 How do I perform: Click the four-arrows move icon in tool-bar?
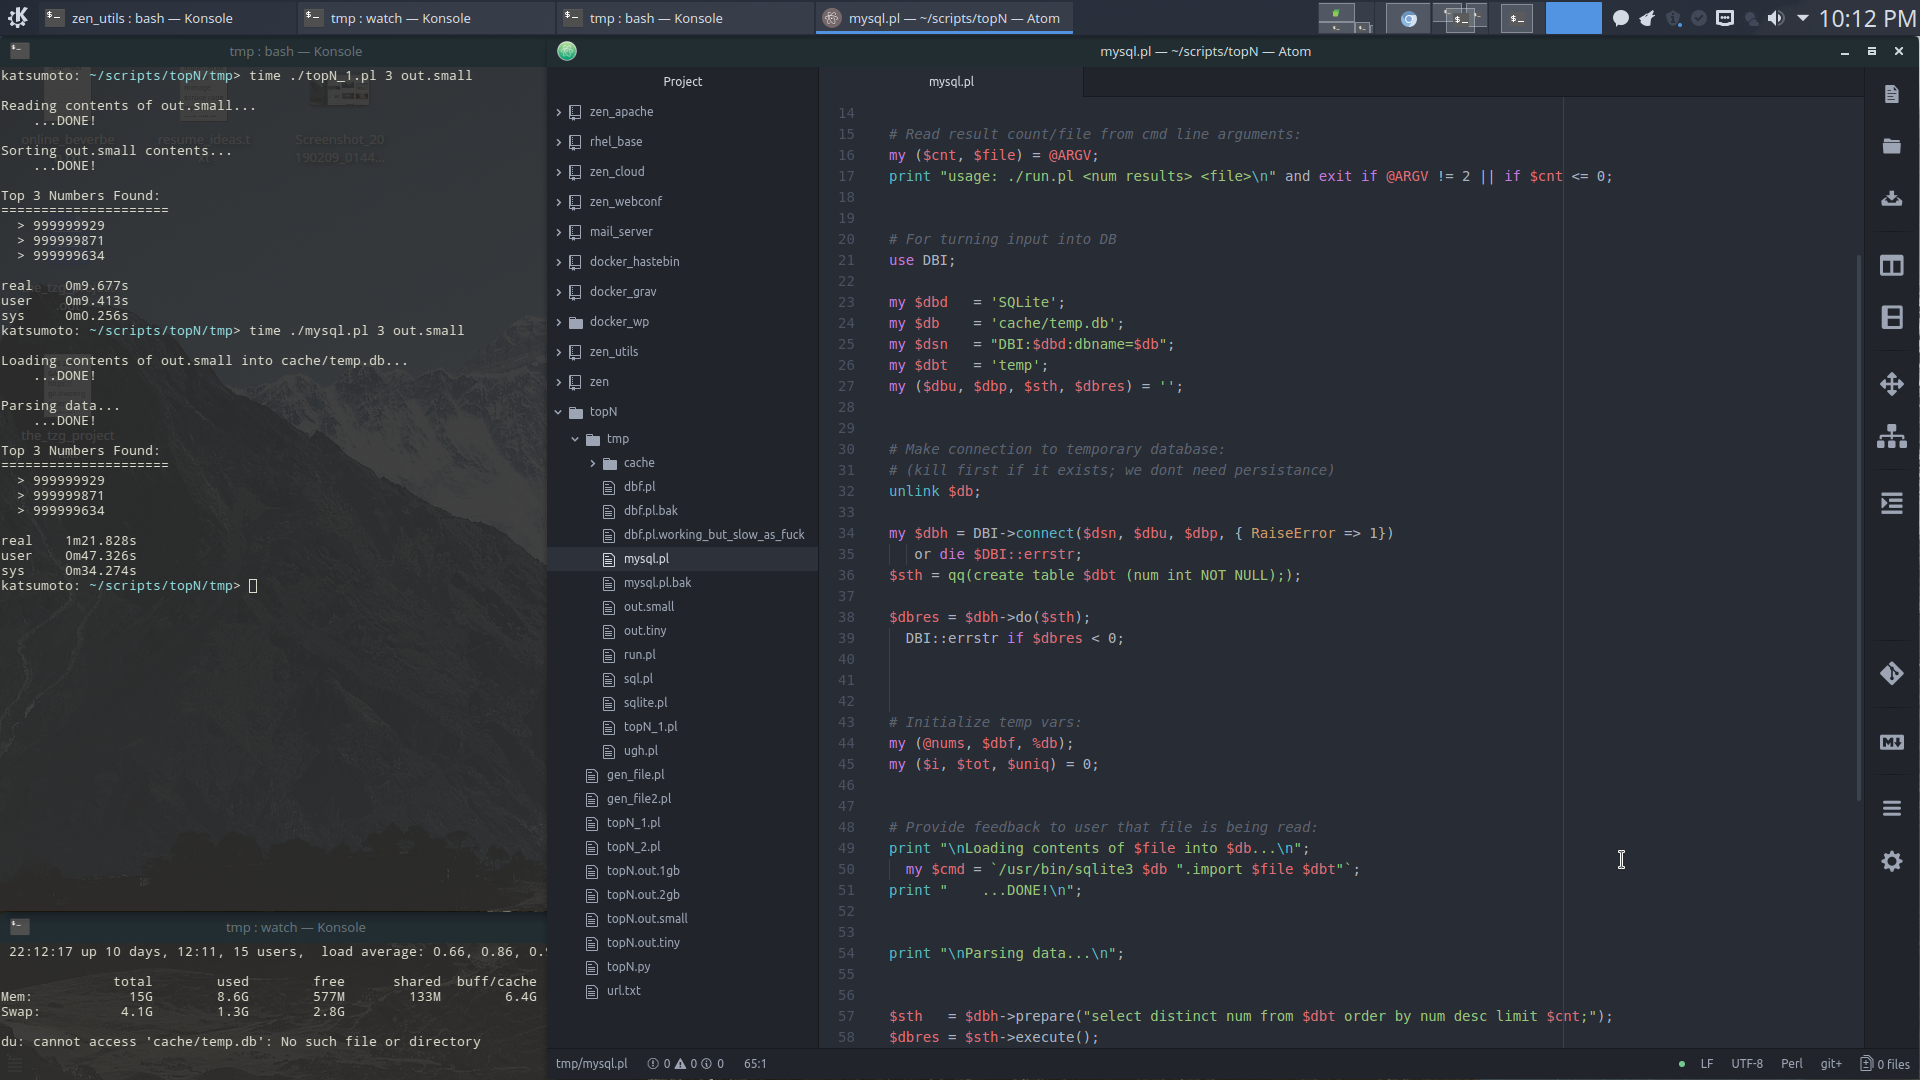click(x=1891, y=384)
